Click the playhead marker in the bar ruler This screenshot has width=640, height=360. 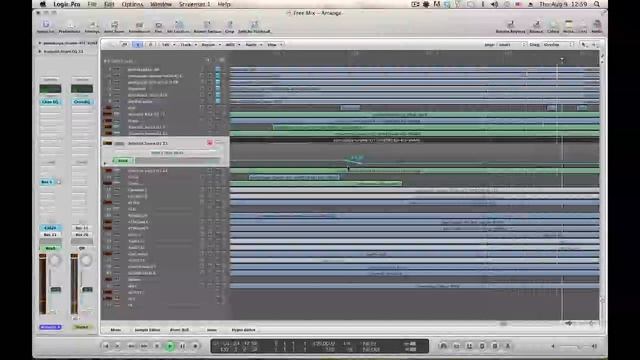pyautogui.click(x=562, y=60)
